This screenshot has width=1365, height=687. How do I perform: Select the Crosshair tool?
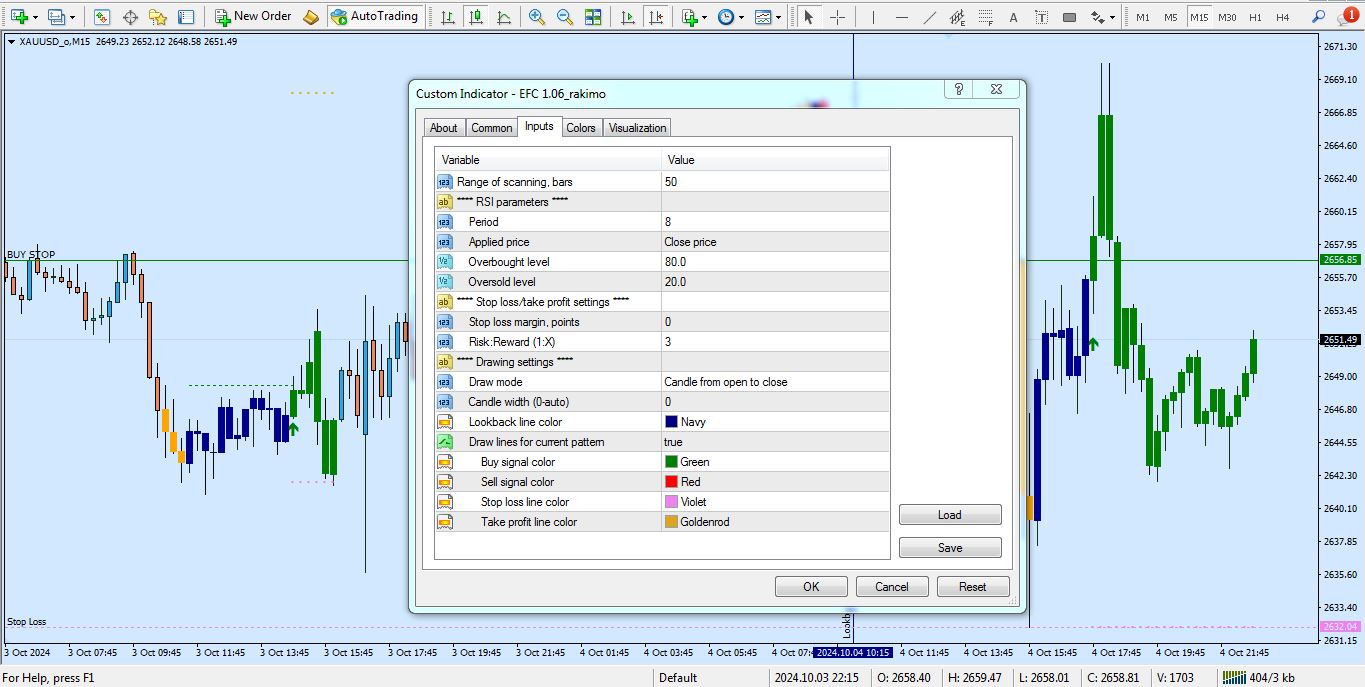click(837, 17)
